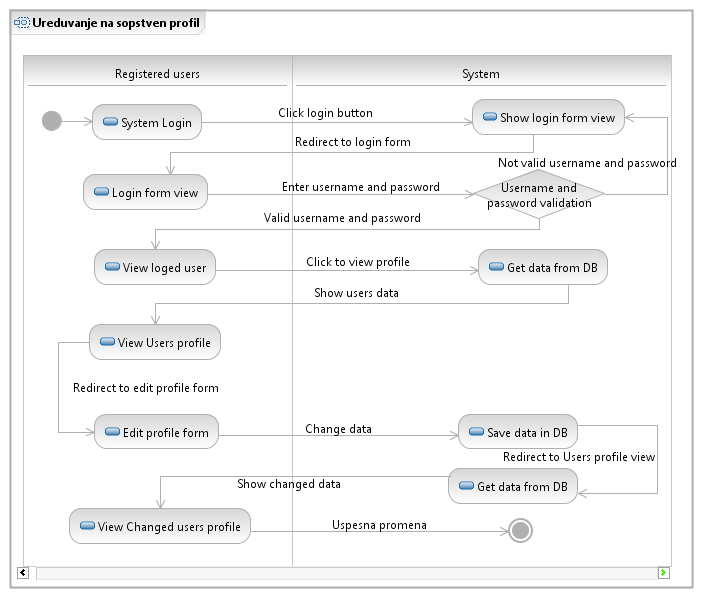The width and height of the screenshot is (706, 599).
Task: Click the Registered users swimlane header
Action: pyautogui.click(x=157, y=74)
